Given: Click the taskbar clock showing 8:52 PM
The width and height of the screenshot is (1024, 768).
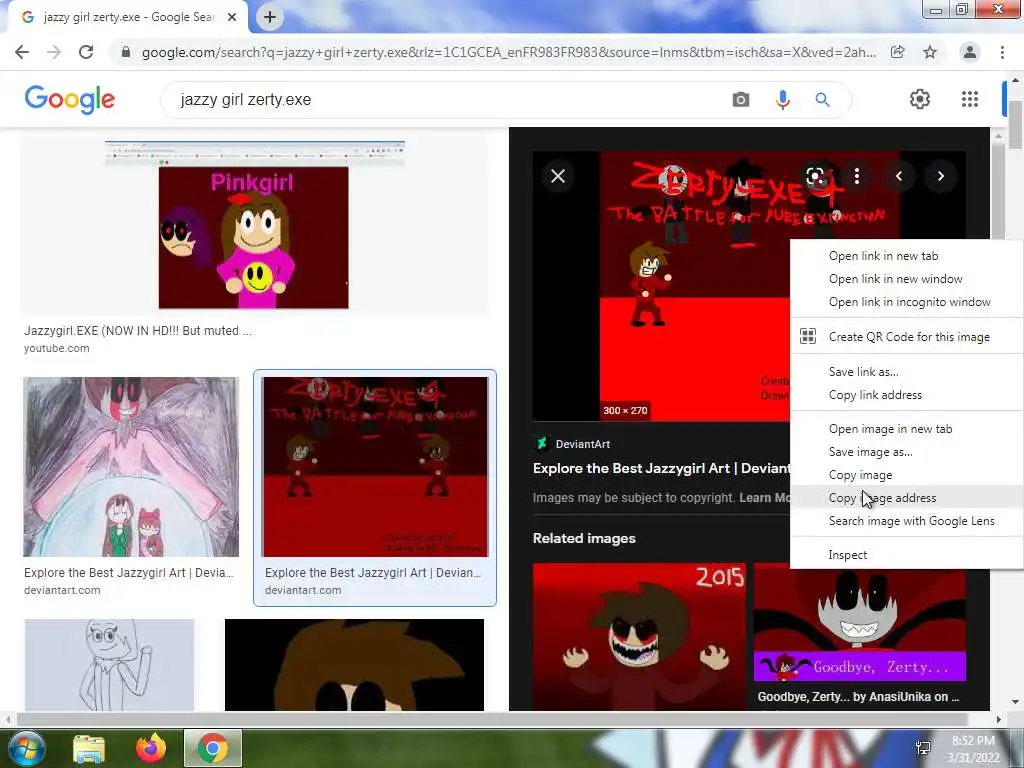Looking at the screenshot, I should pos(973,749).
